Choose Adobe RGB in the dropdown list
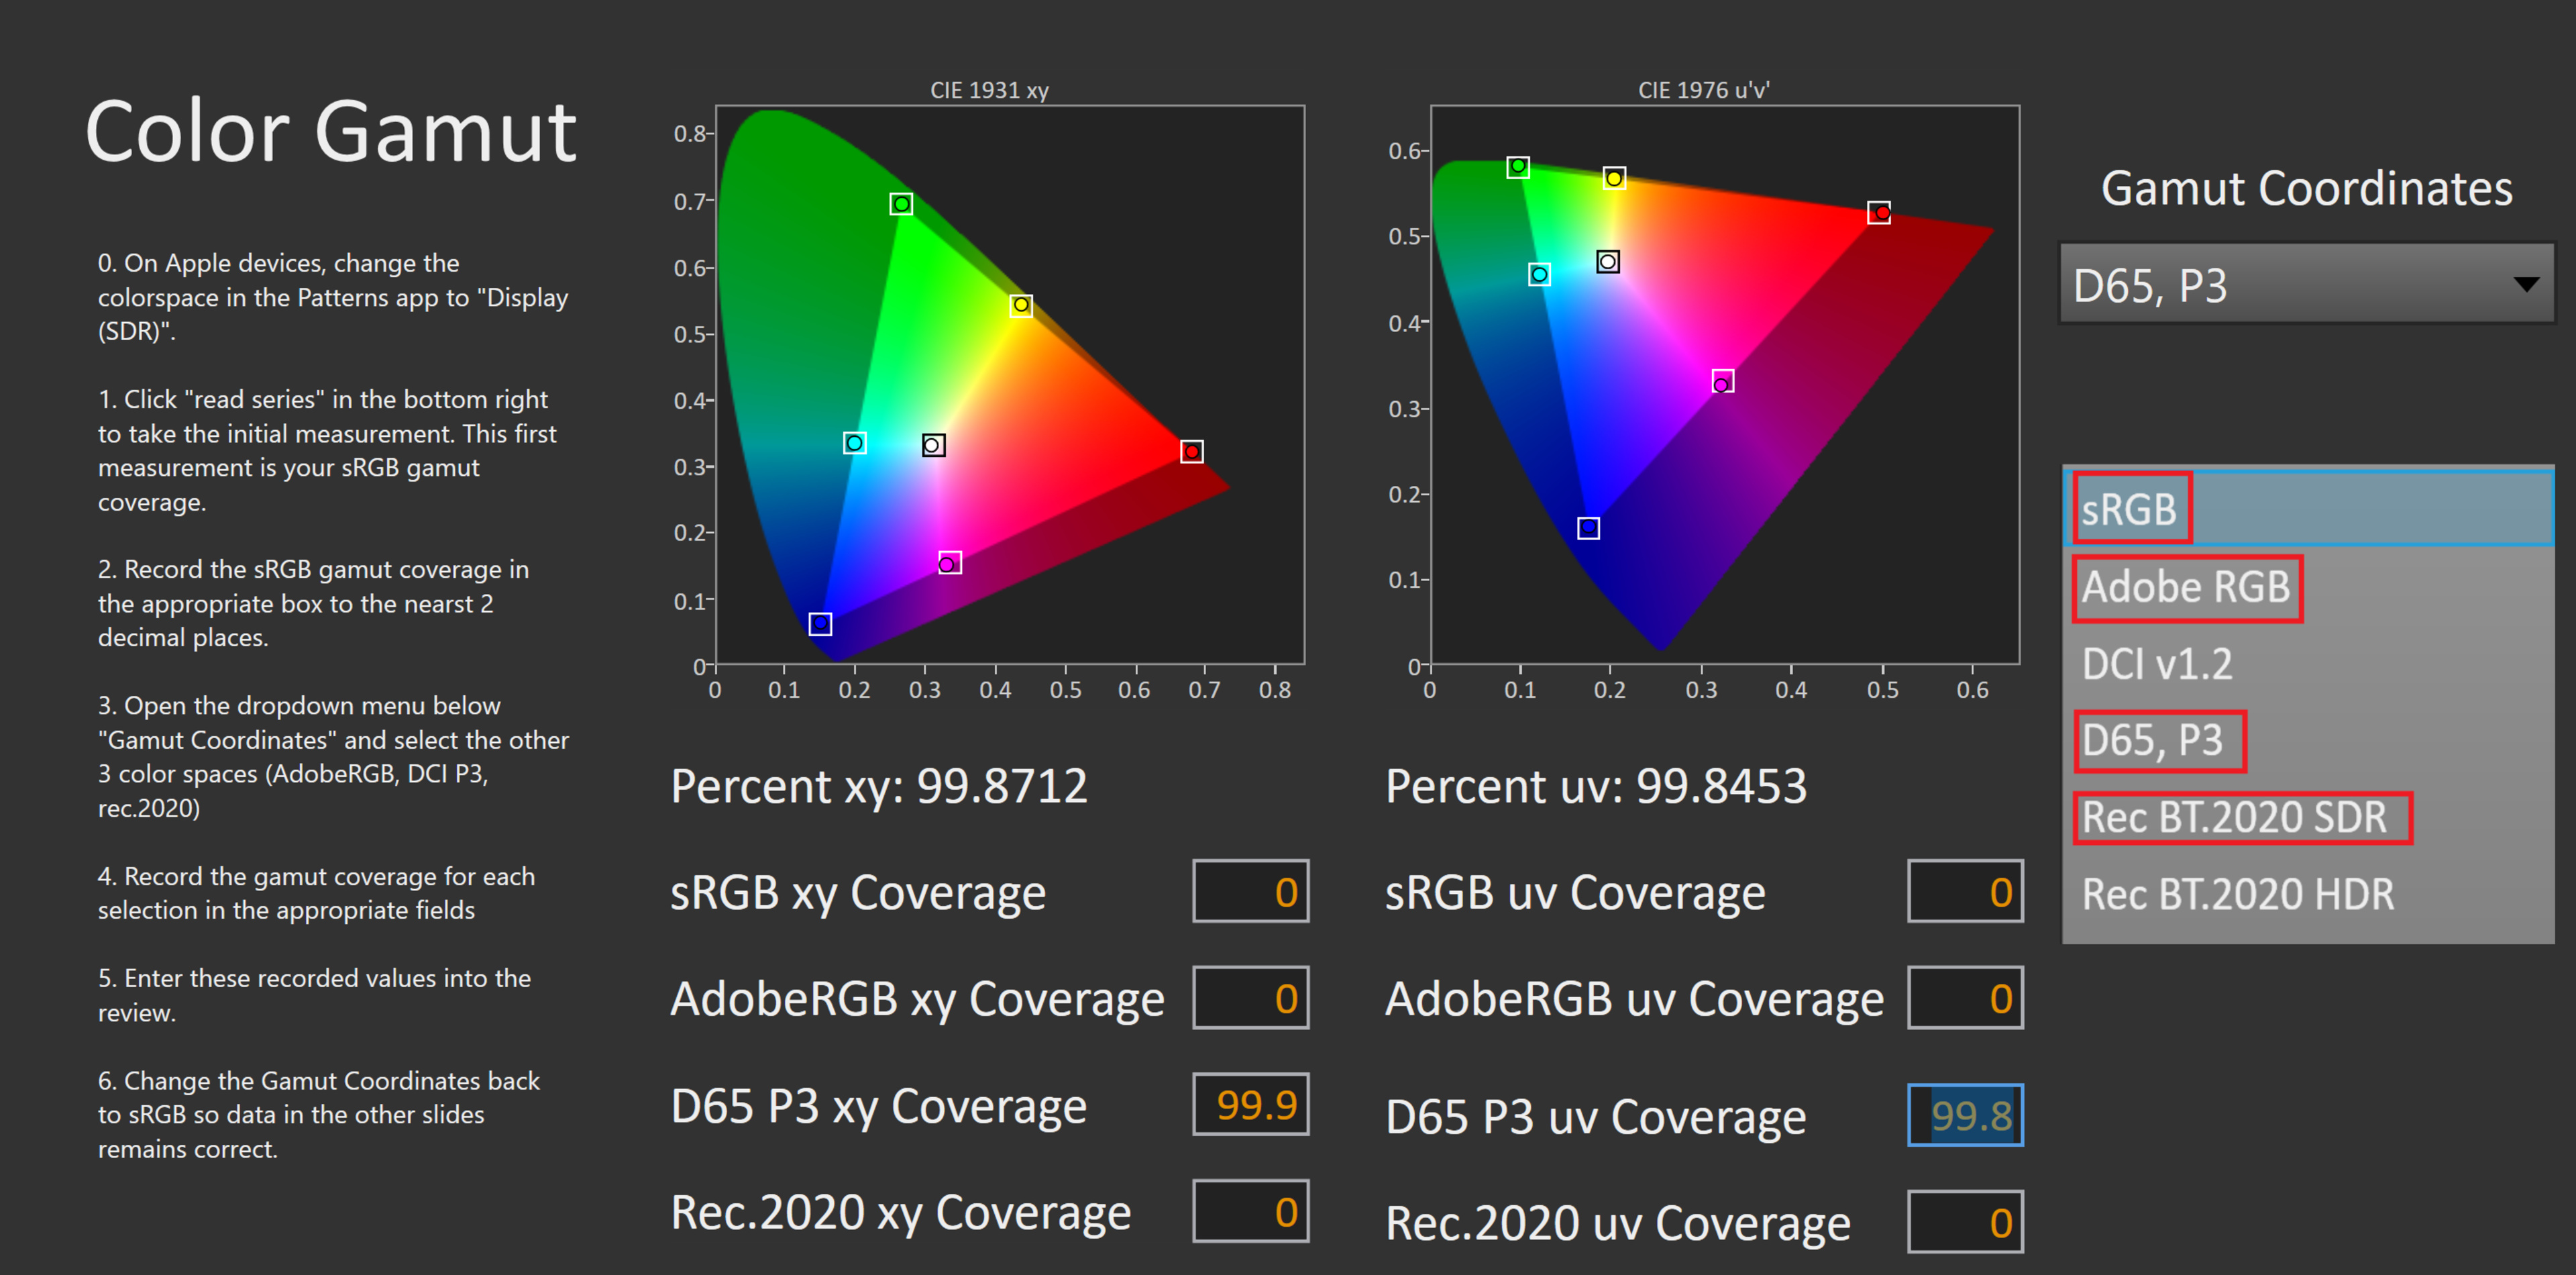This screenshot has height=1275, width=2576. (2186, 587)
